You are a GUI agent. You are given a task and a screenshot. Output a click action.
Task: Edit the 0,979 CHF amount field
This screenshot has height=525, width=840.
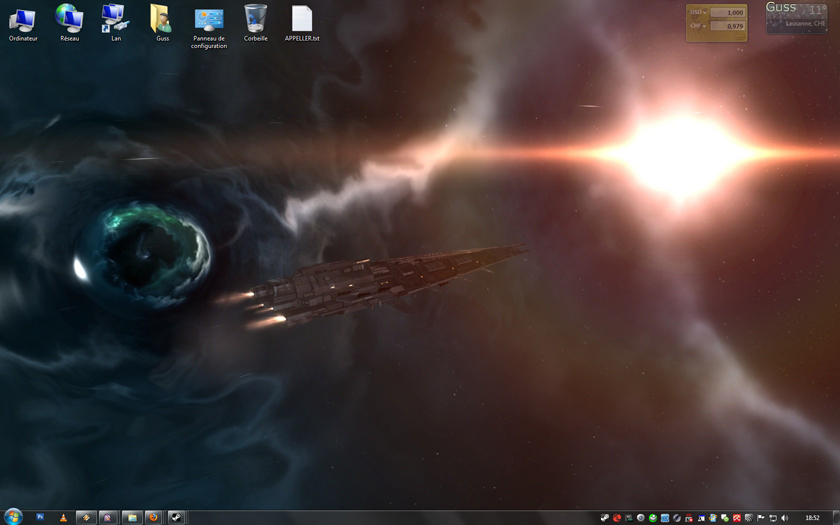point(728,26)
